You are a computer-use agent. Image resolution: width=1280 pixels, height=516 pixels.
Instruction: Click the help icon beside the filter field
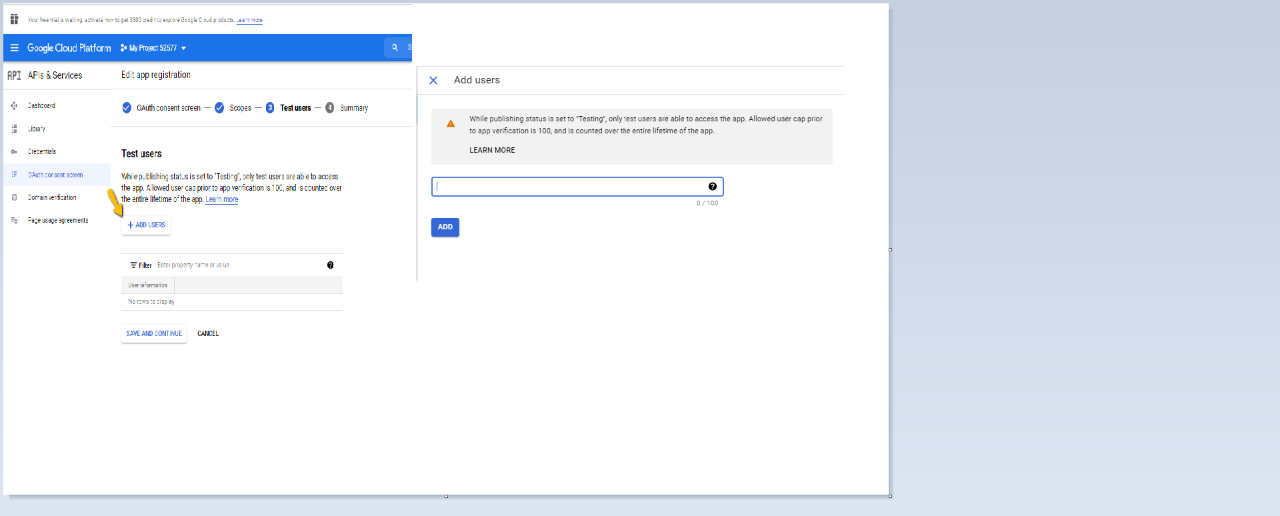click(x=330, y=265)
